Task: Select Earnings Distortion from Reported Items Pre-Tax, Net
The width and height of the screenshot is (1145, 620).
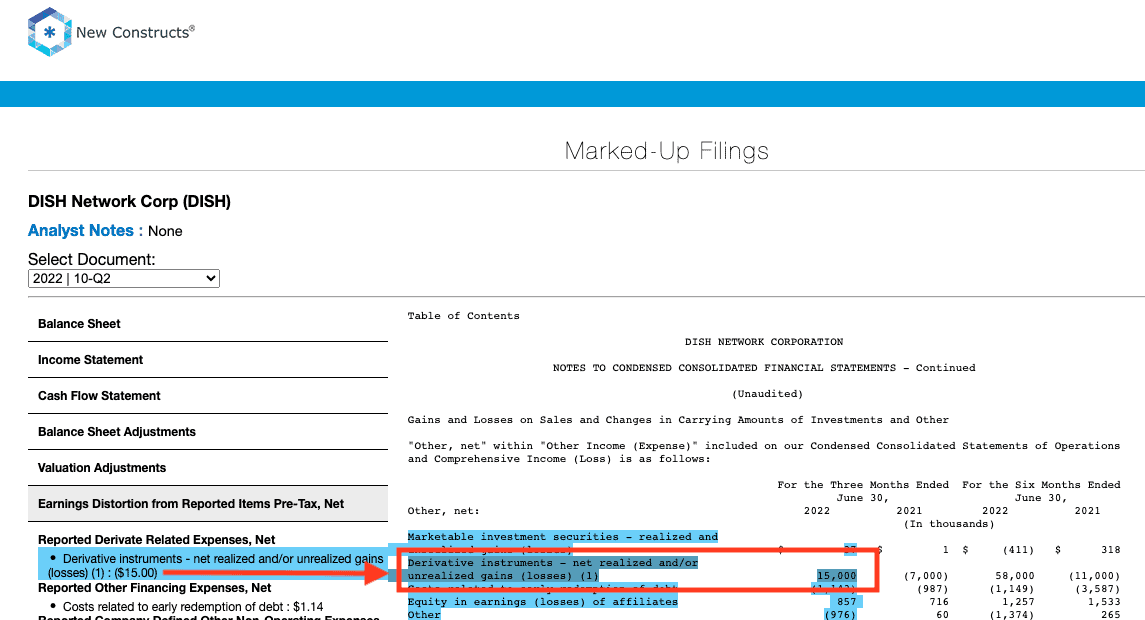Action: click(207, 503)
